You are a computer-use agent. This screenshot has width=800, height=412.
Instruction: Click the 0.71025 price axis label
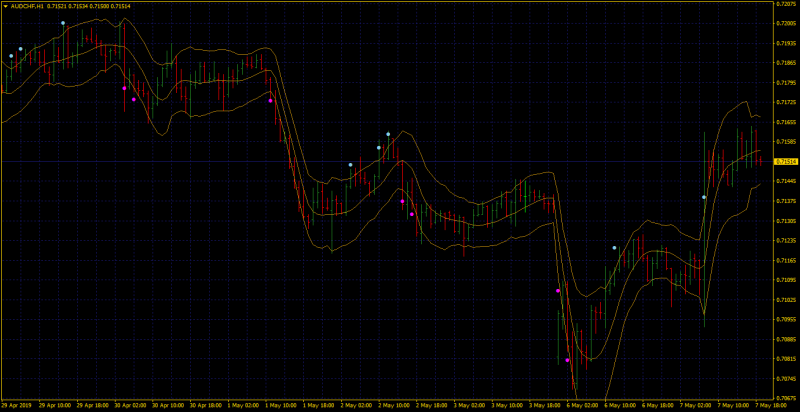pos(785,300)
